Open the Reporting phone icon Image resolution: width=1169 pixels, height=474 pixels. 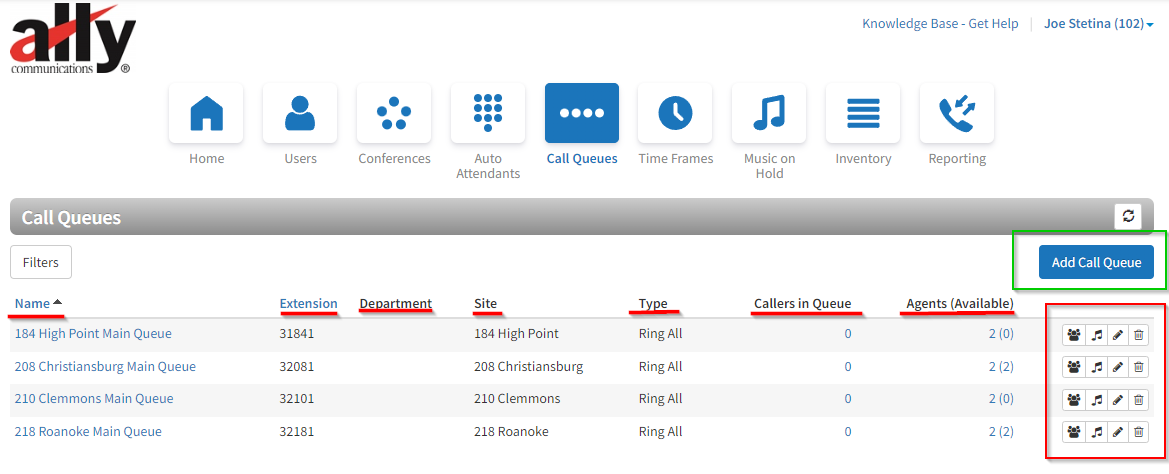[x=957, y=113]
